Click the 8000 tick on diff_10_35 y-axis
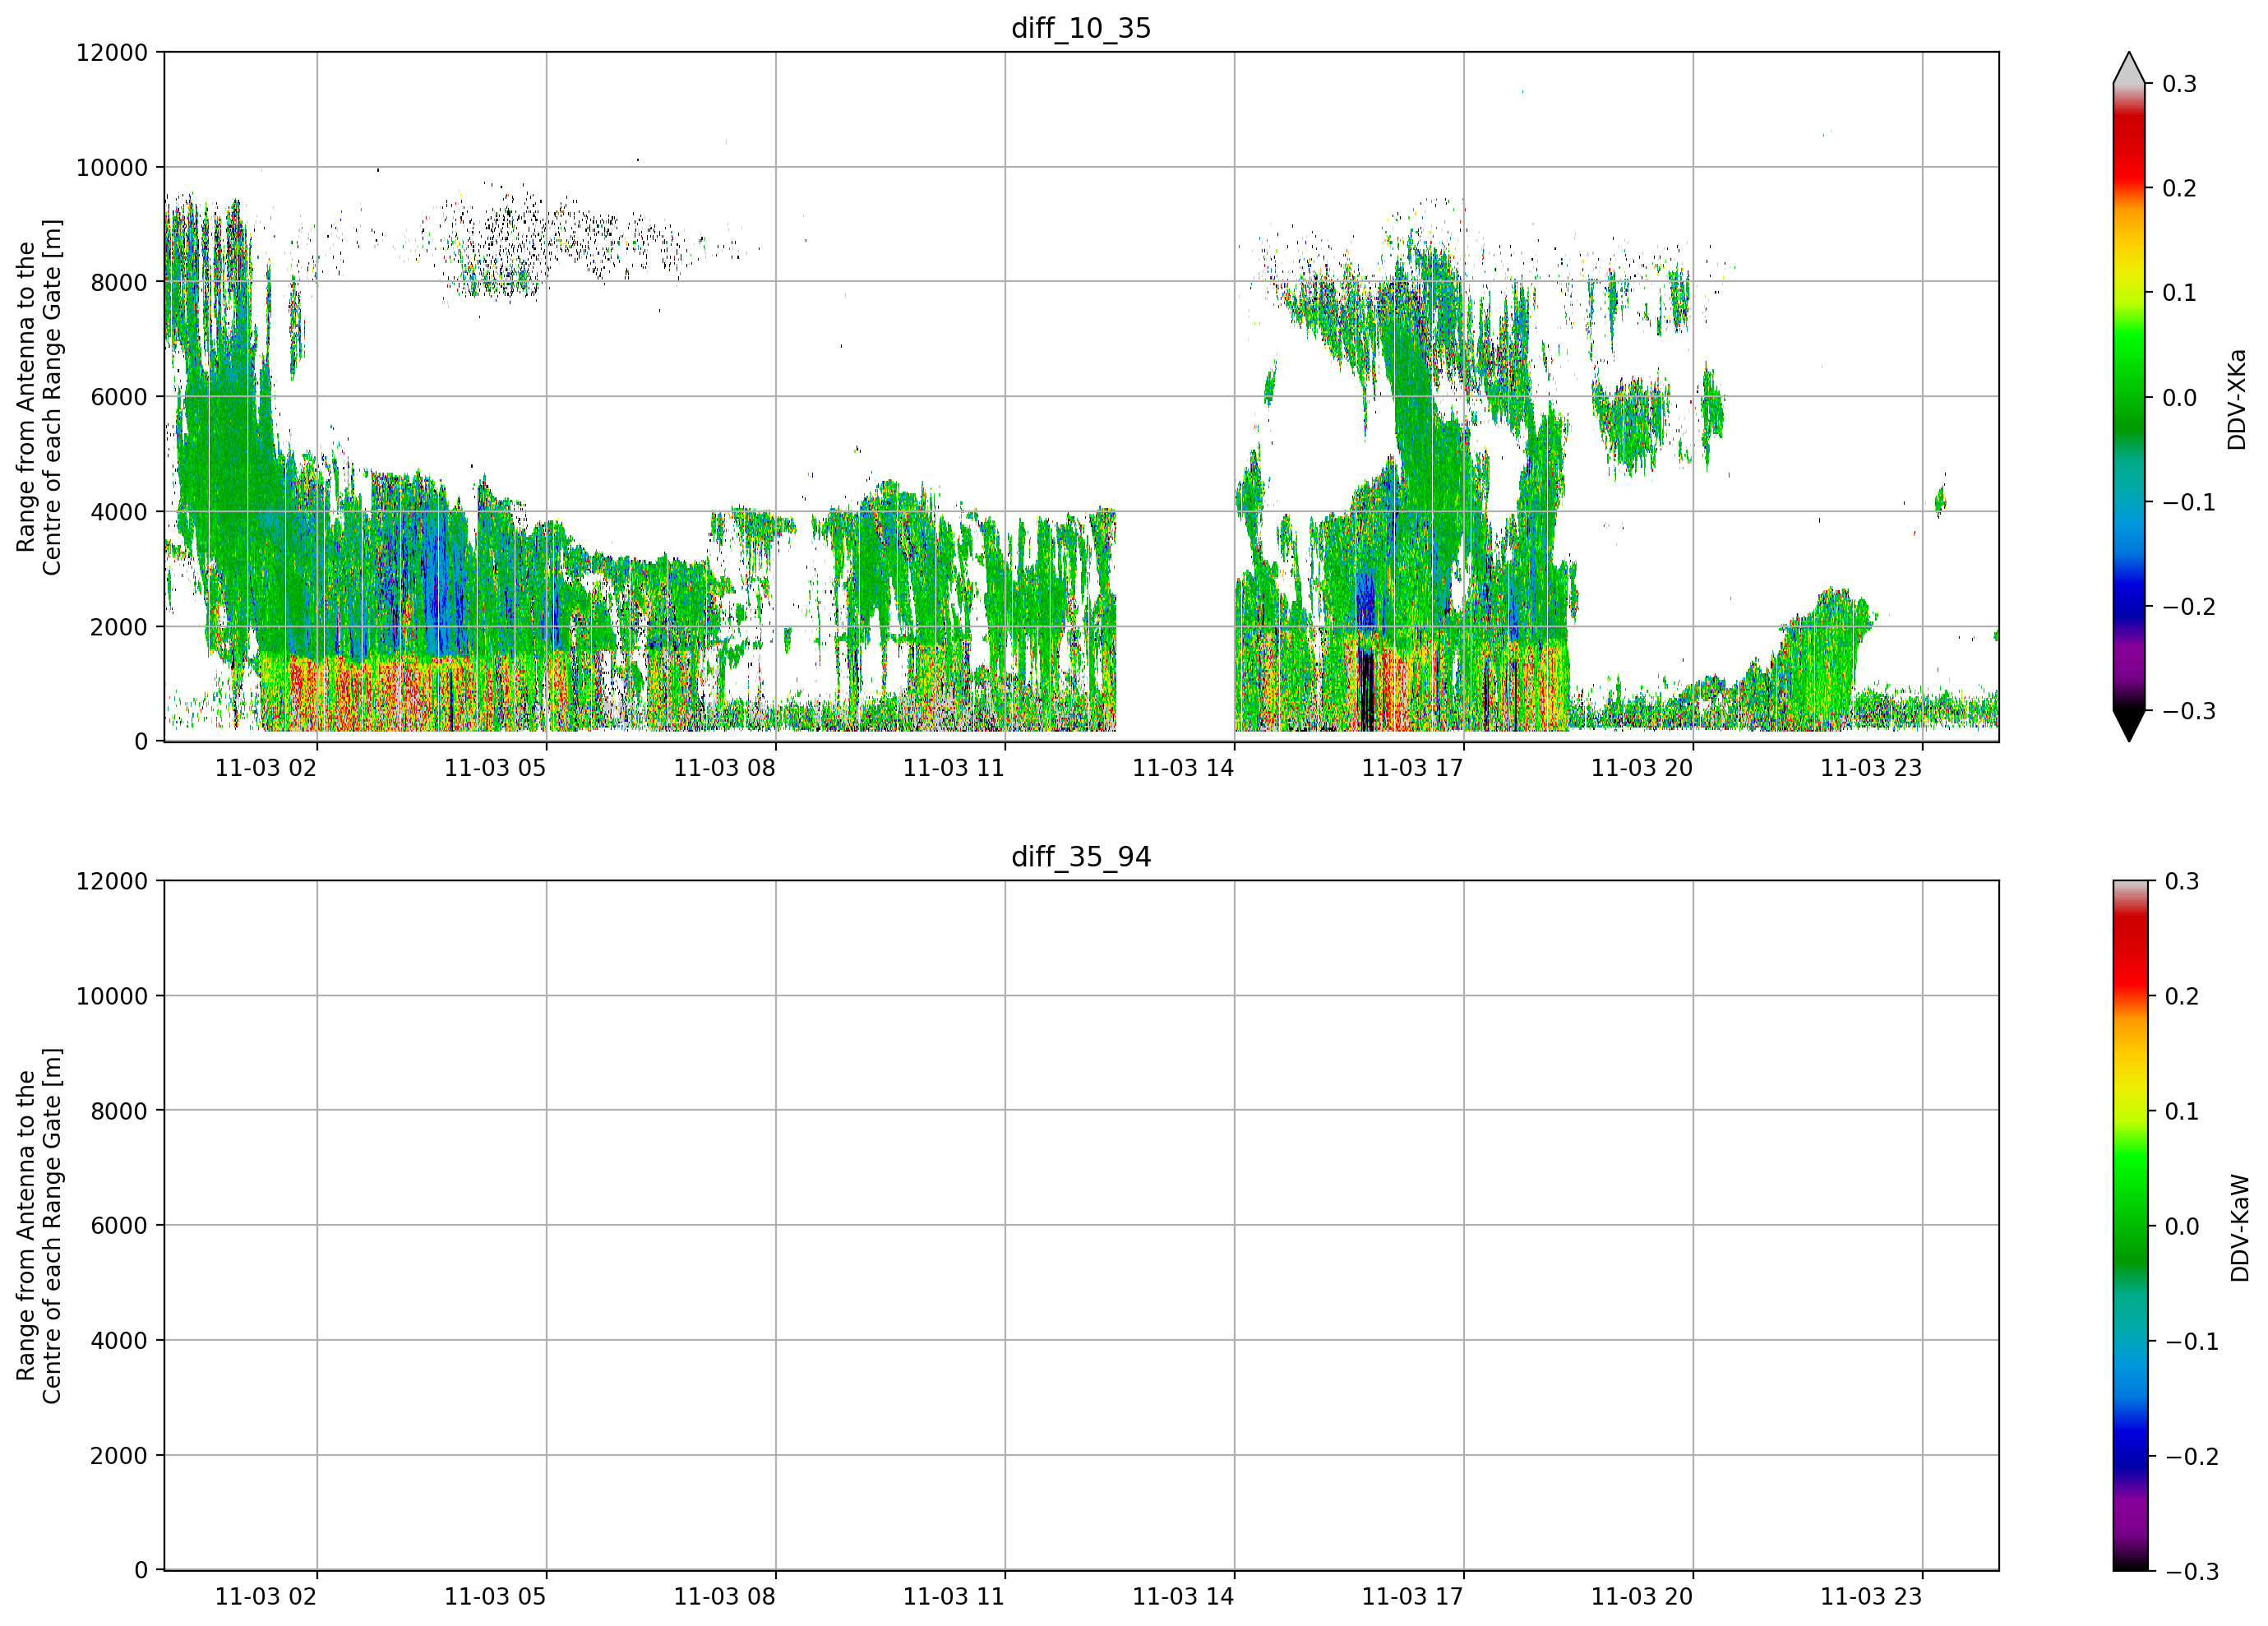The image size is (2268, 1626). click(x=119, y=282)
